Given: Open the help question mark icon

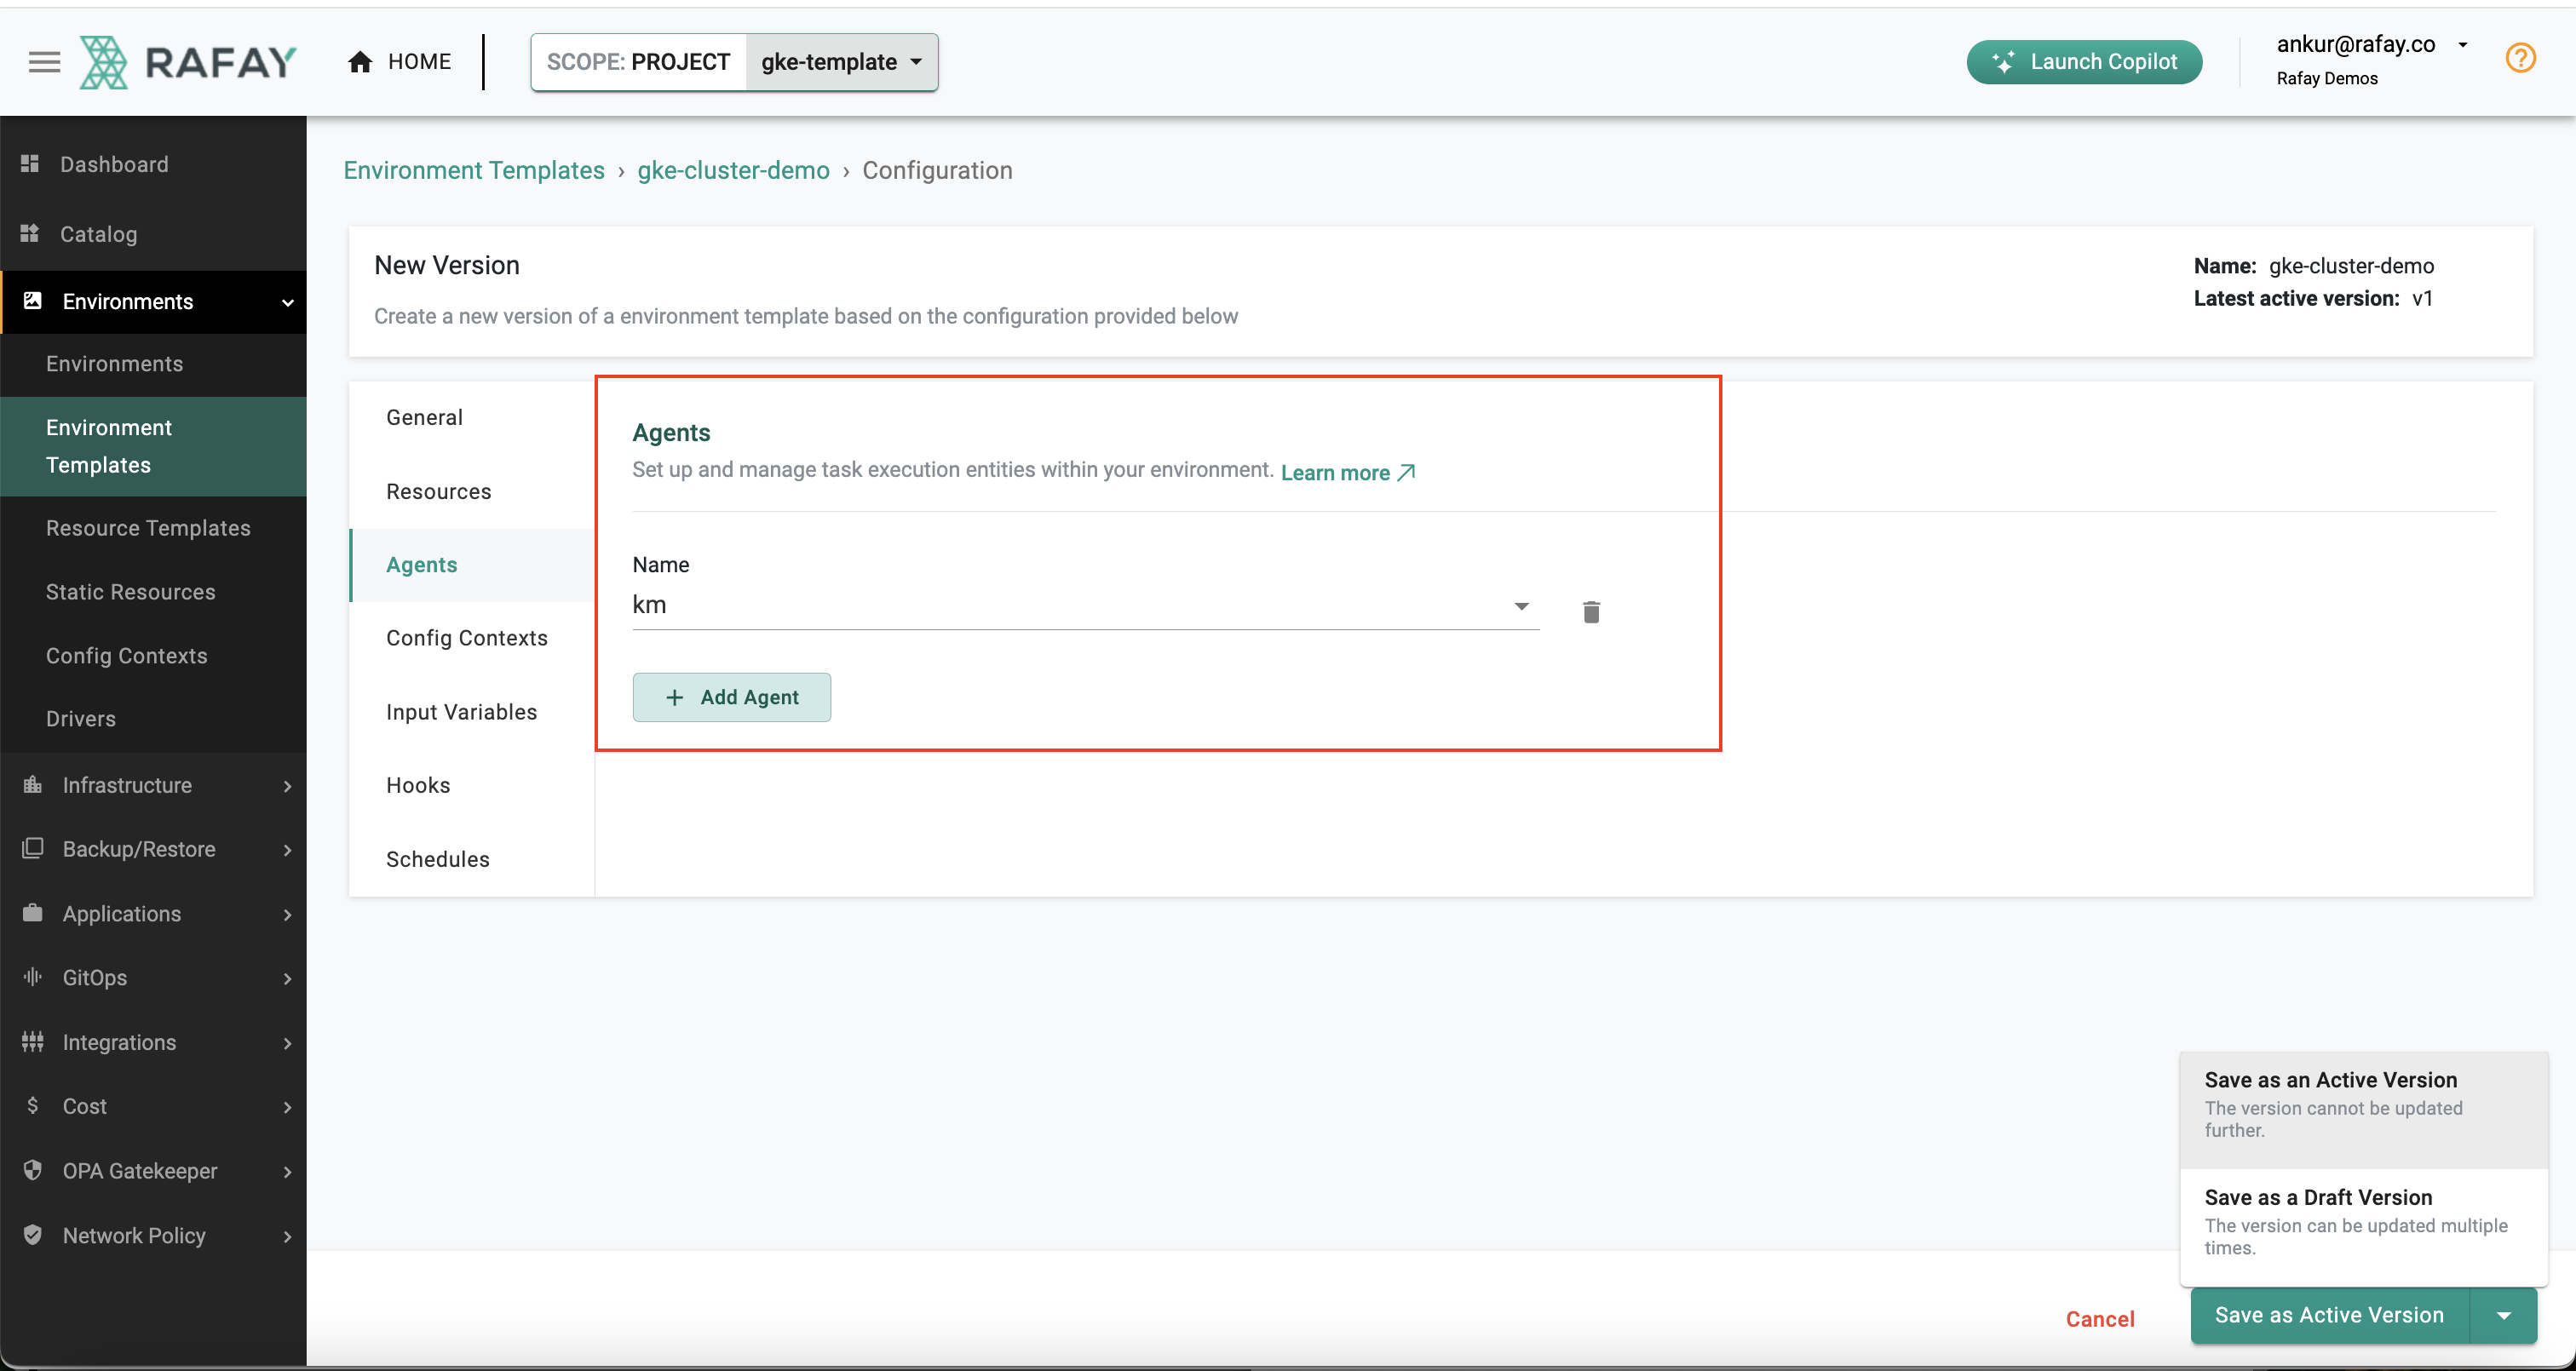Looking at the screenshot, I should (2520, 58).
